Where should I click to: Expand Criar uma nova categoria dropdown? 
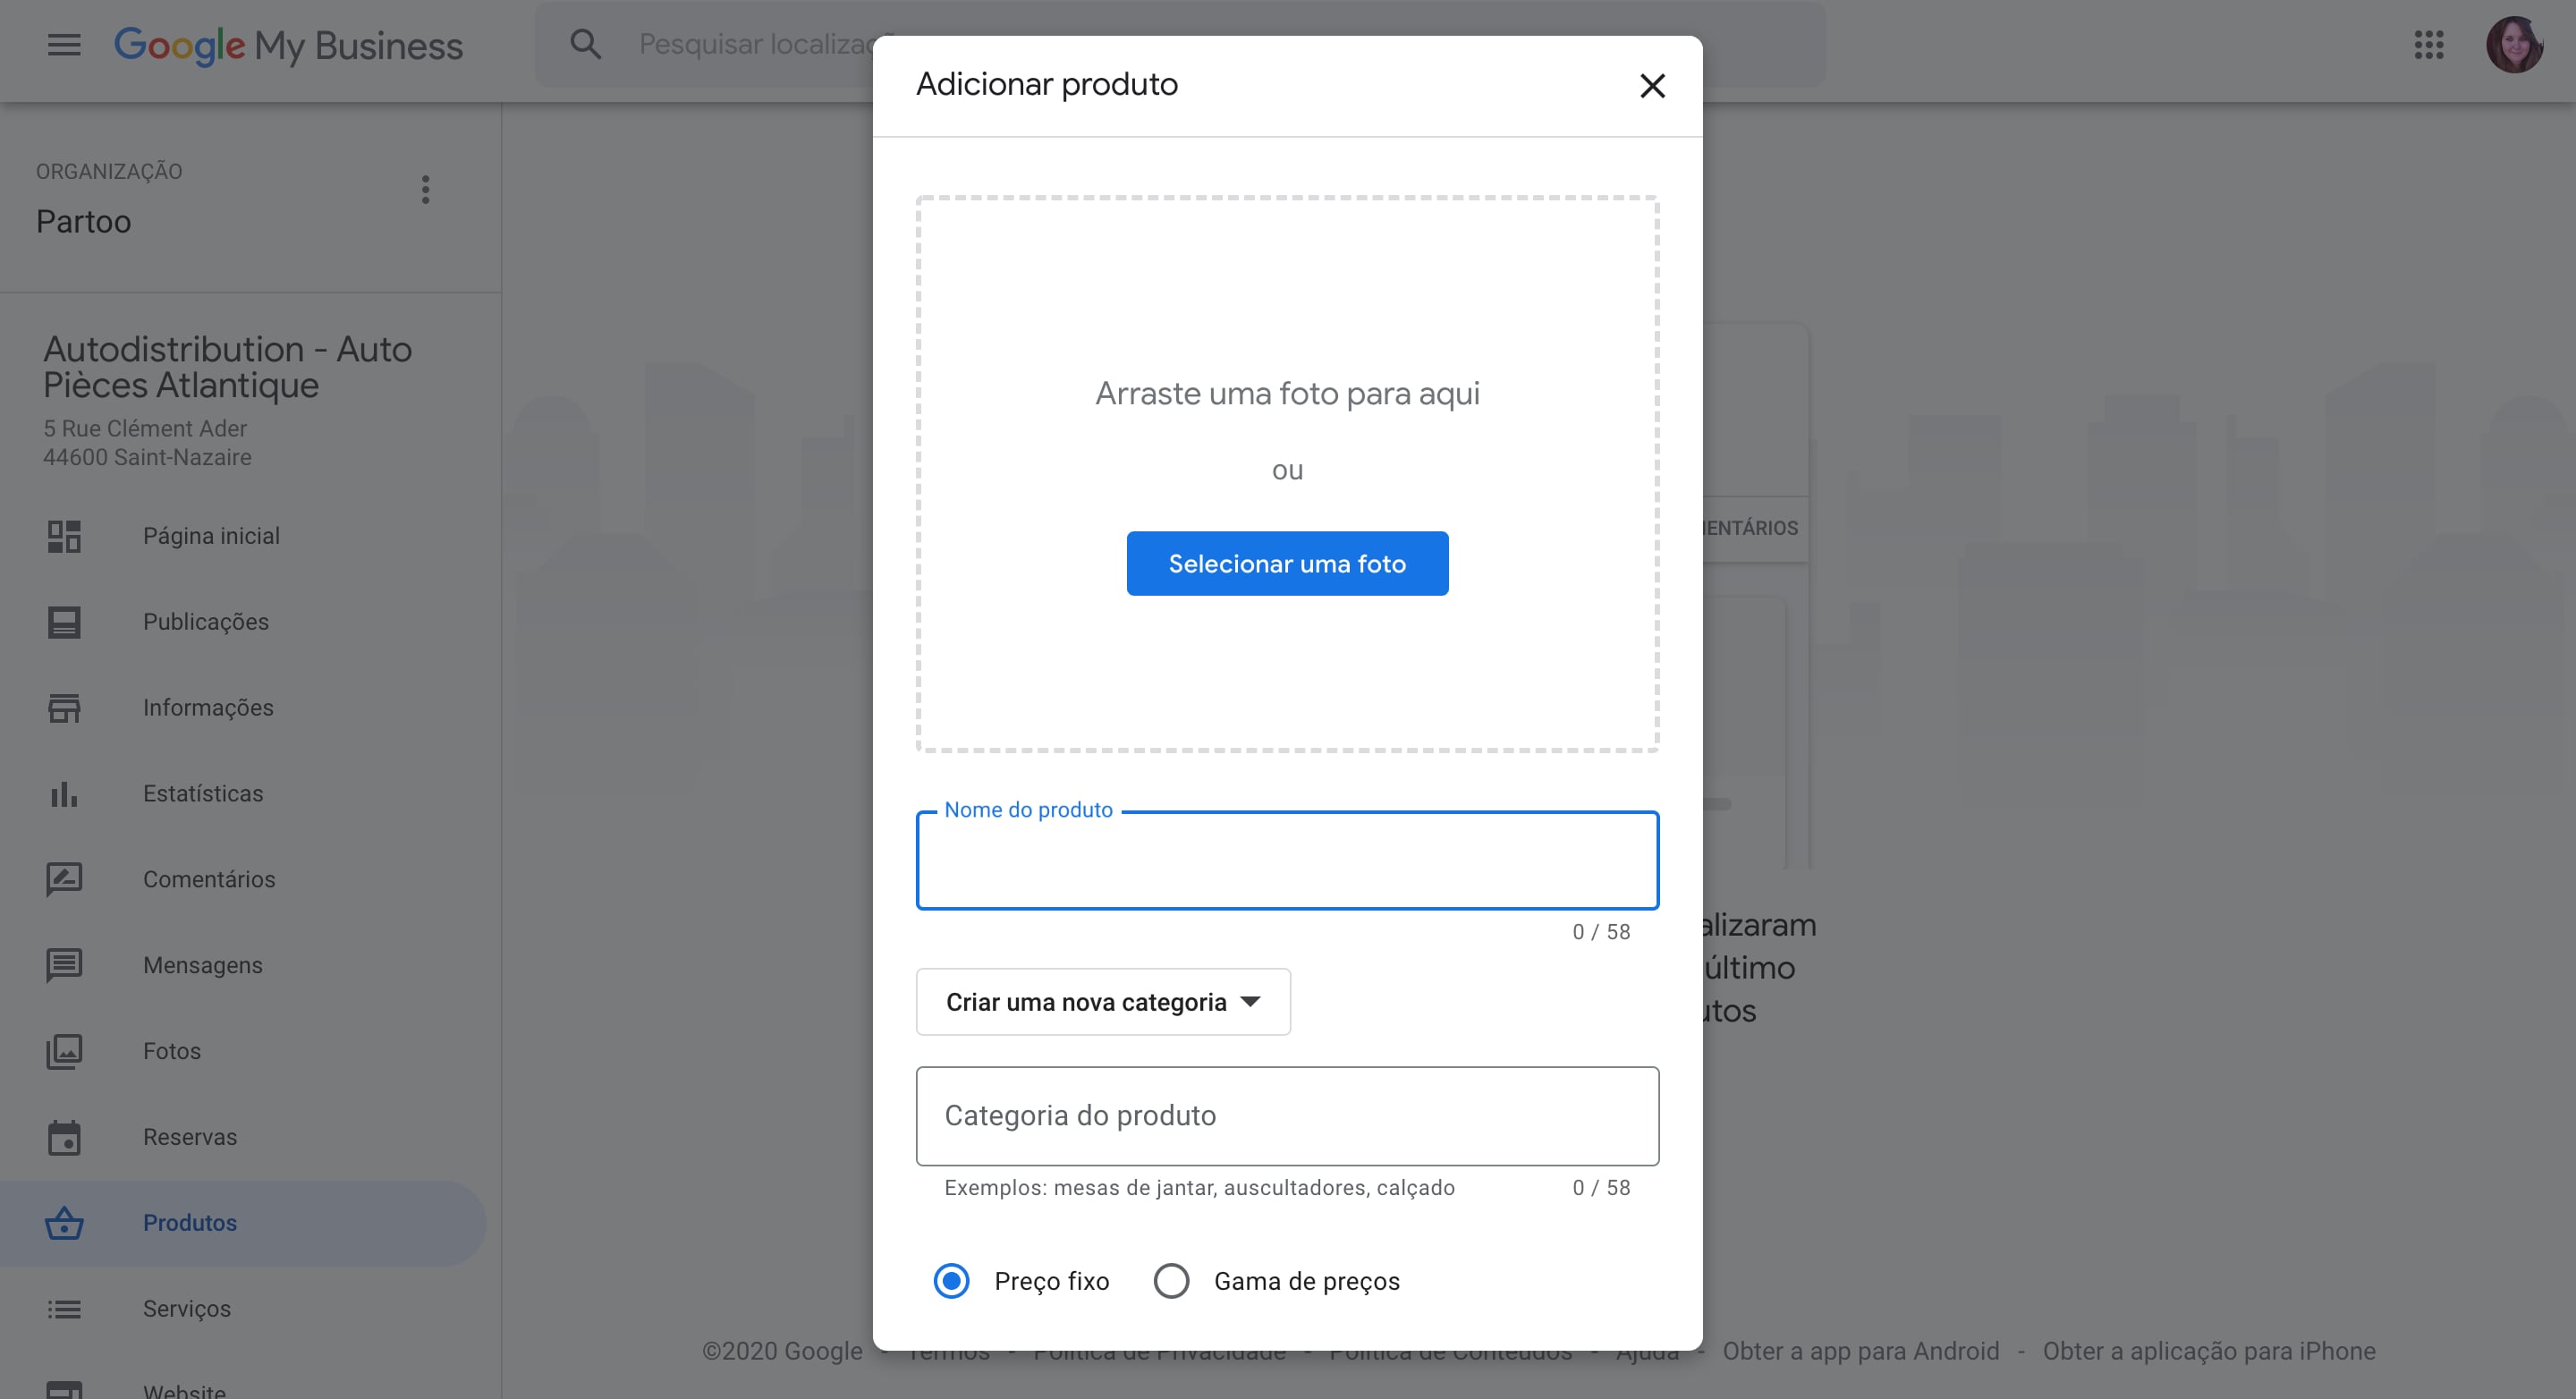click(x=1103, y=1002)
